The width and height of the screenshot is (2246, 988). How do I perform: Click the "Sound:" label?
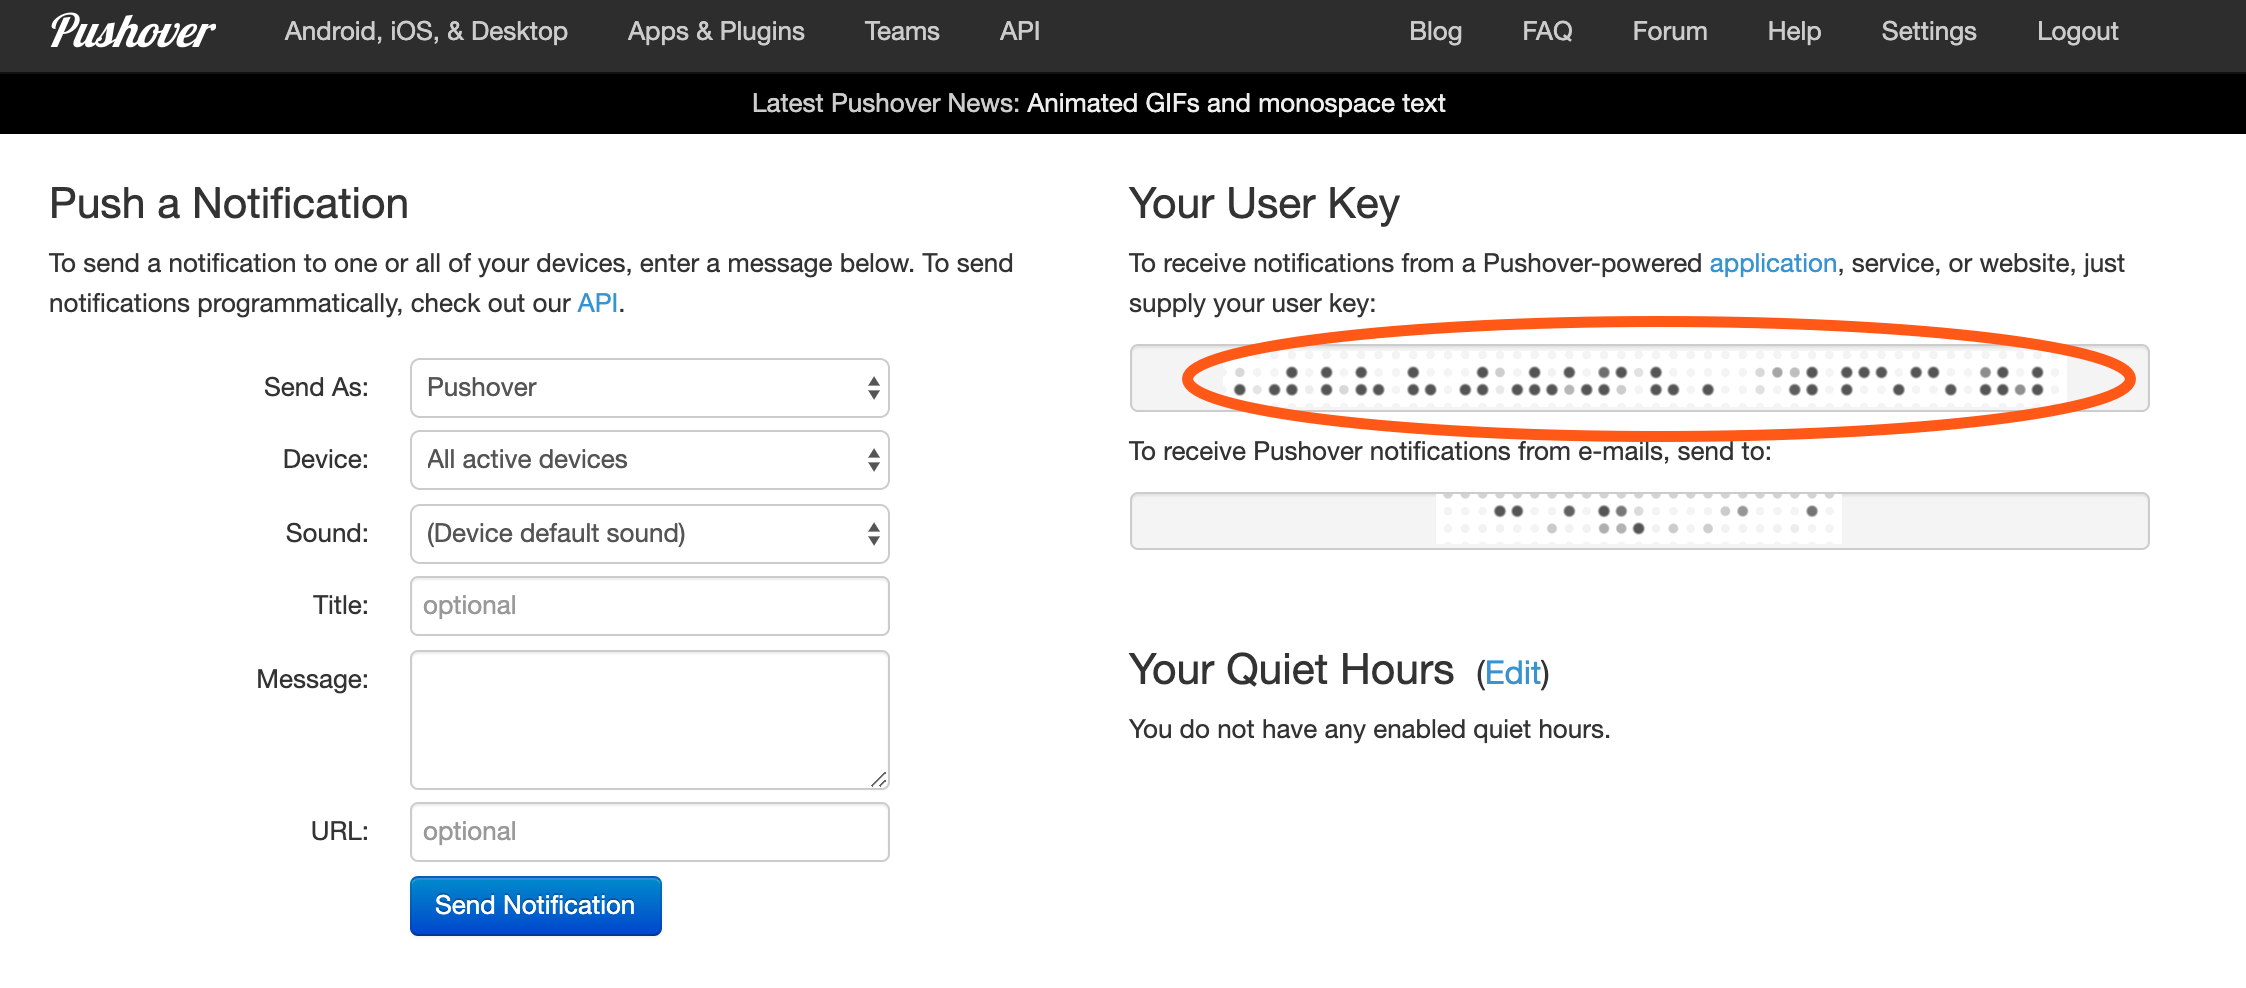click(x=327, y=533)
